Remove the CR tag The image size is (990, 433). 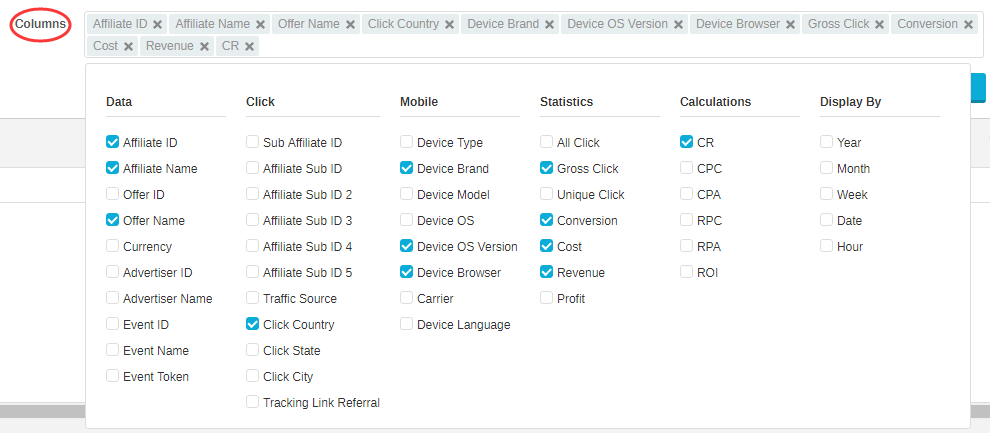click(x=249, y=47)
